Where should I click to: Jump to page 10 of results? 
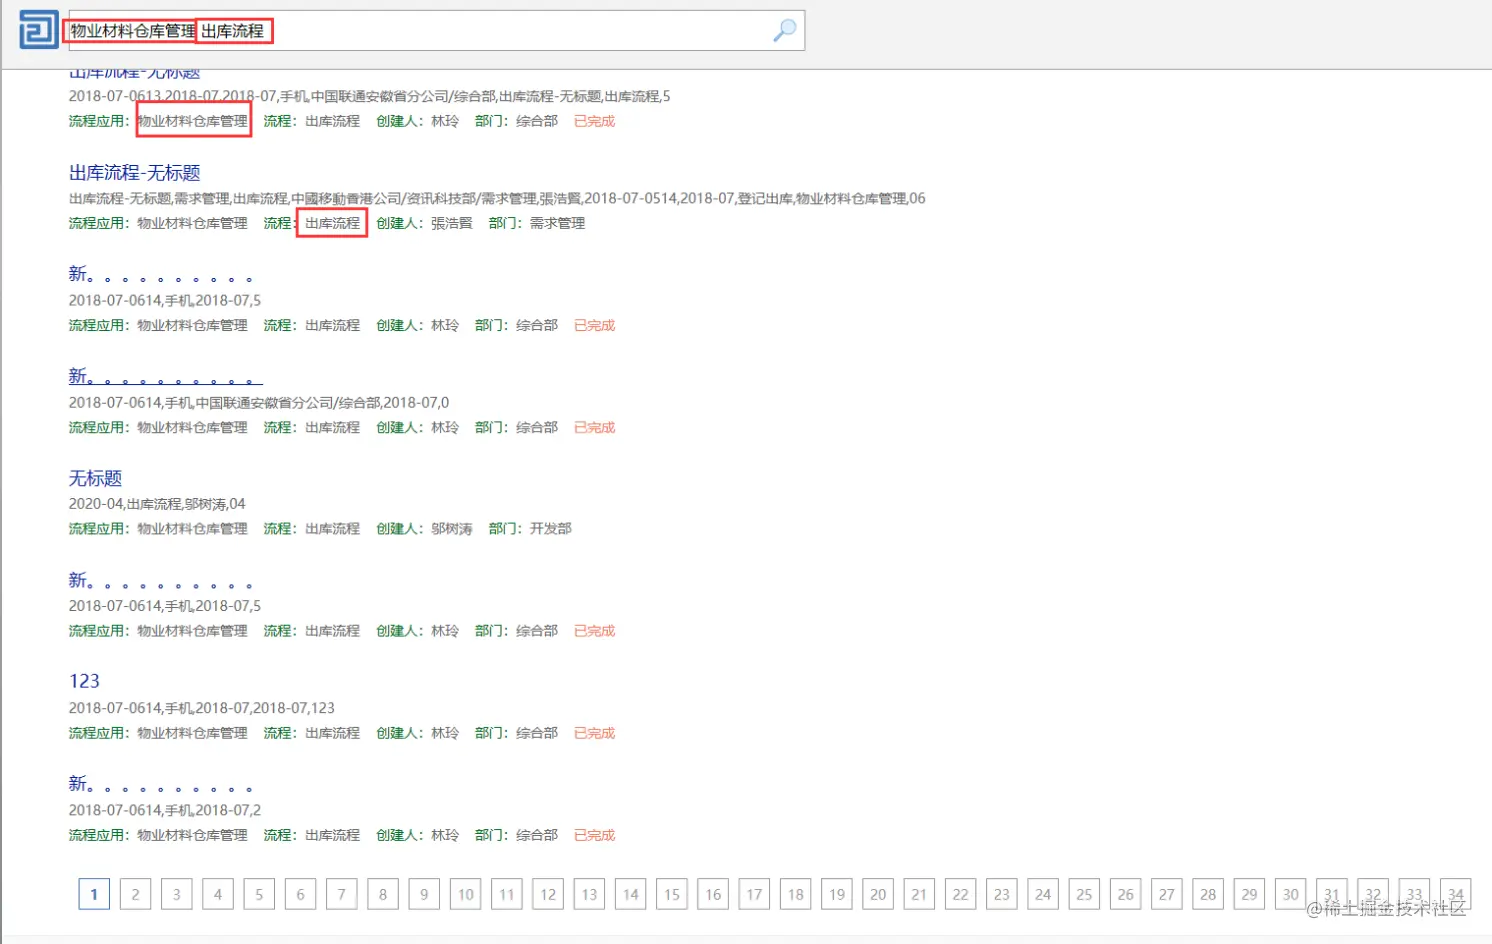click(465, 893)
